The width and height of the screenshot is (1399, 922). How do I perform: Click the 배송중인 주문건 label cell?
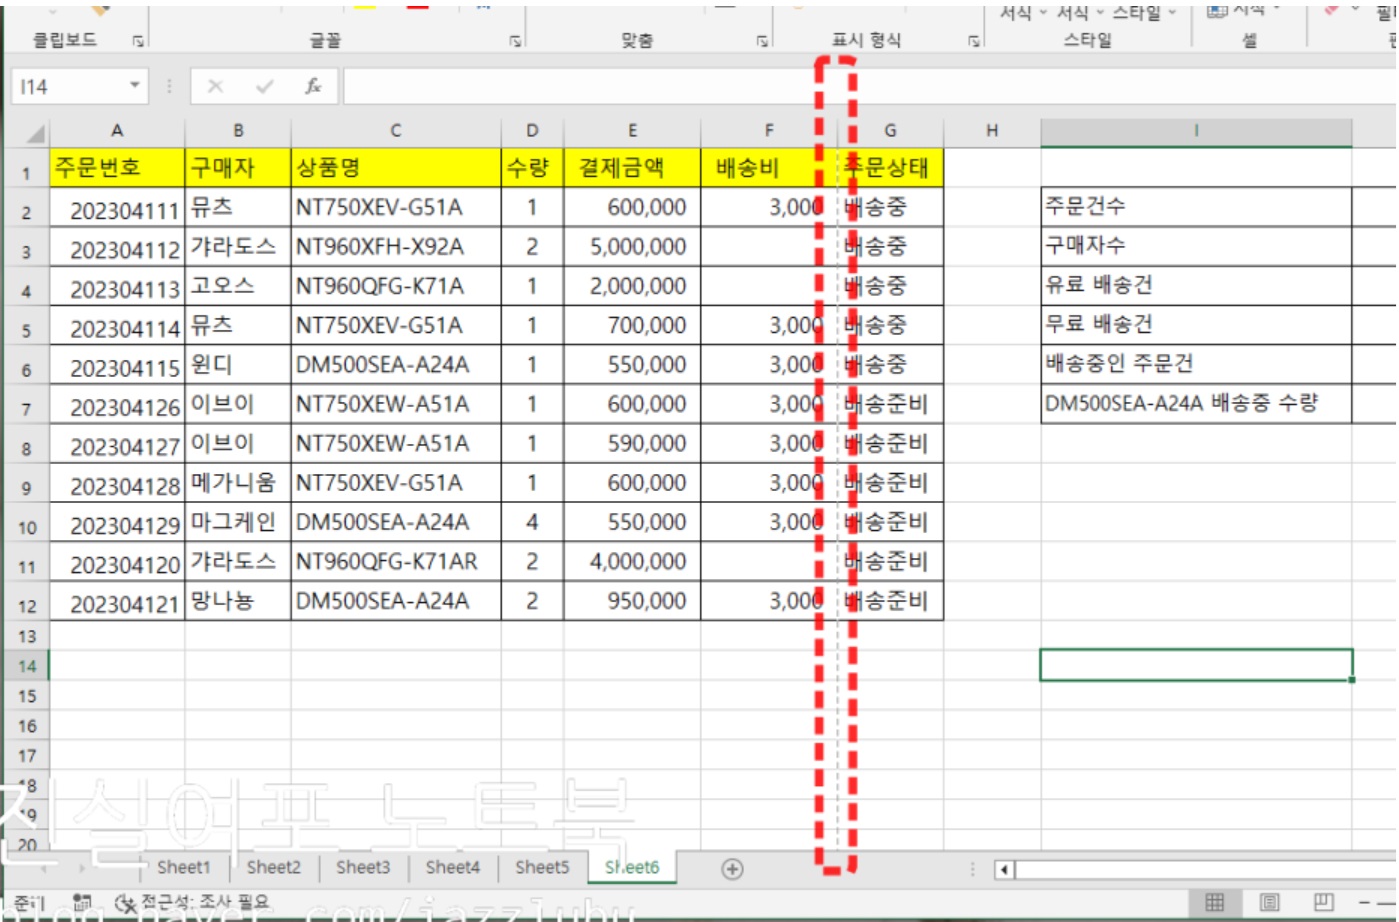[1196, 364]
